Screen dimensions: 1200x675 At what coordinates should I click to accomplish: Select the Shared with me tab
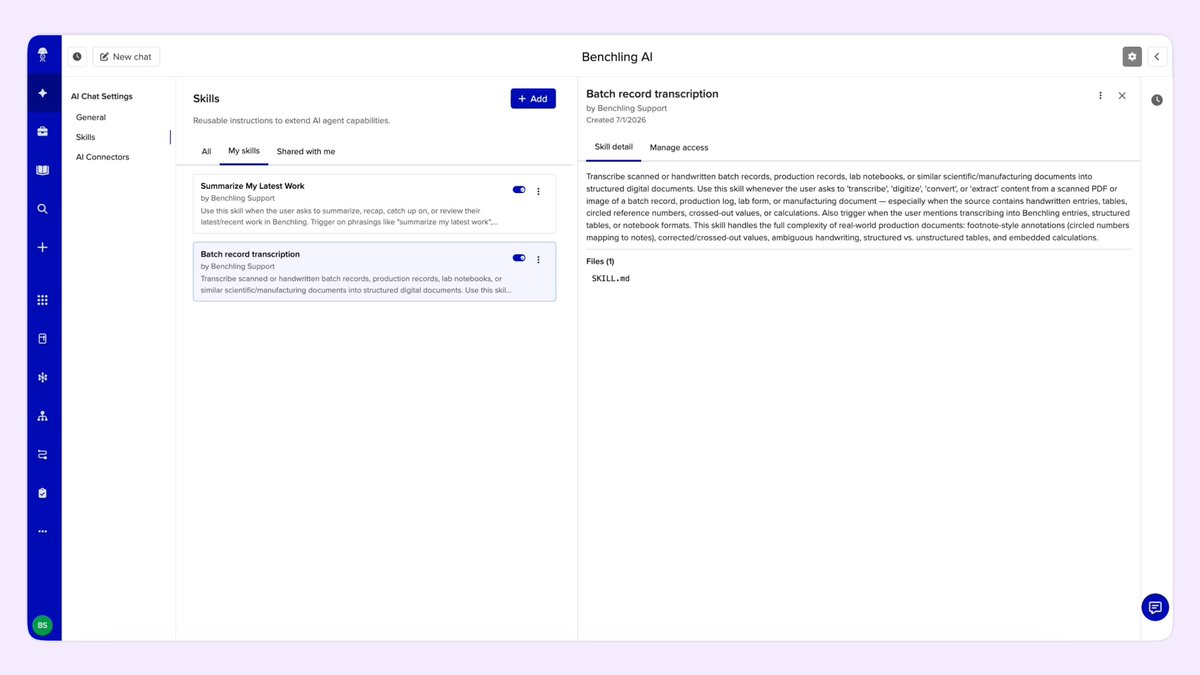306,151
